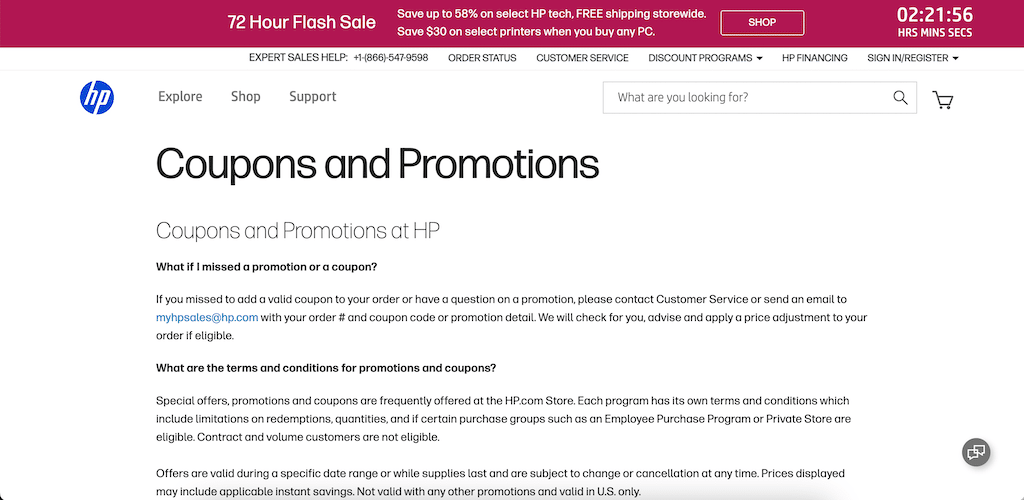The image size is (1024, 500).
Task: Expand the Sign In/Register dropdown
Action: click(912, 58)
